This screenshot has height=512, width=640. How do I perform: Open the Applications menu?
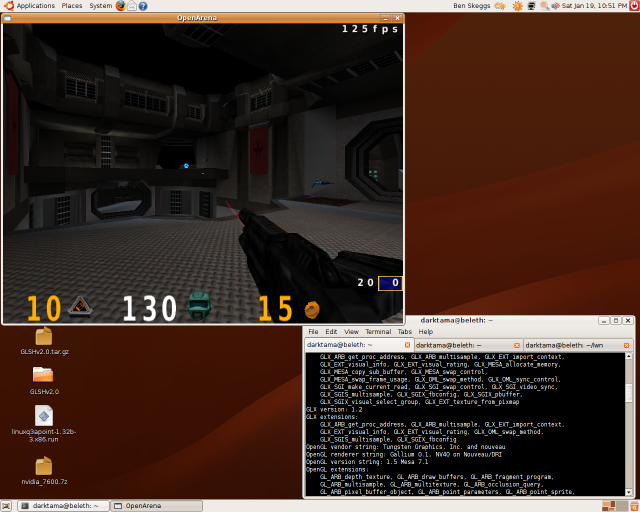(35, 6)
